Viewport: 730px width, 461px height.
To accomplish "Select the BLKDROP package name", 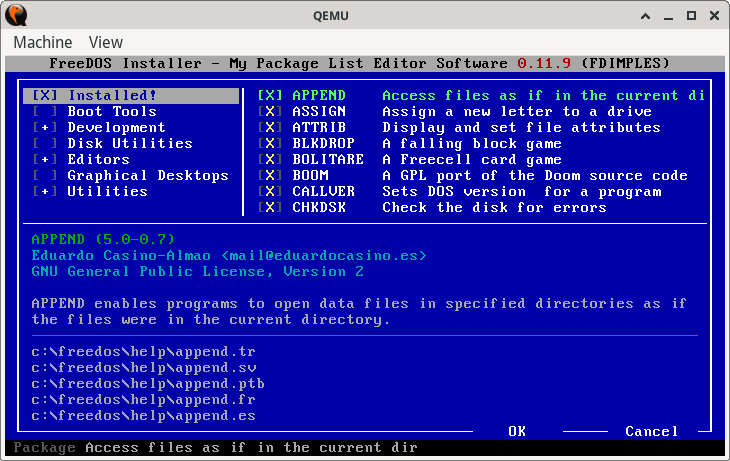I will pos(324,143).
